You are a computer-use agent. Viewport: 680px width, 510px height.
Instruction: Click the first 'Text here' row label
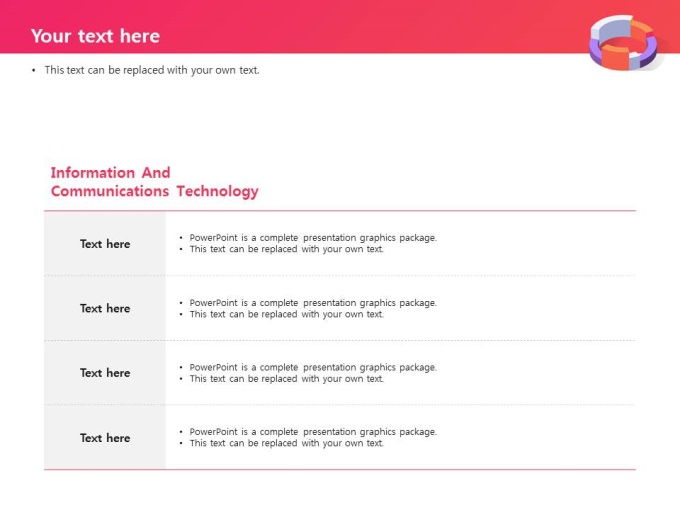click(105, 244)
